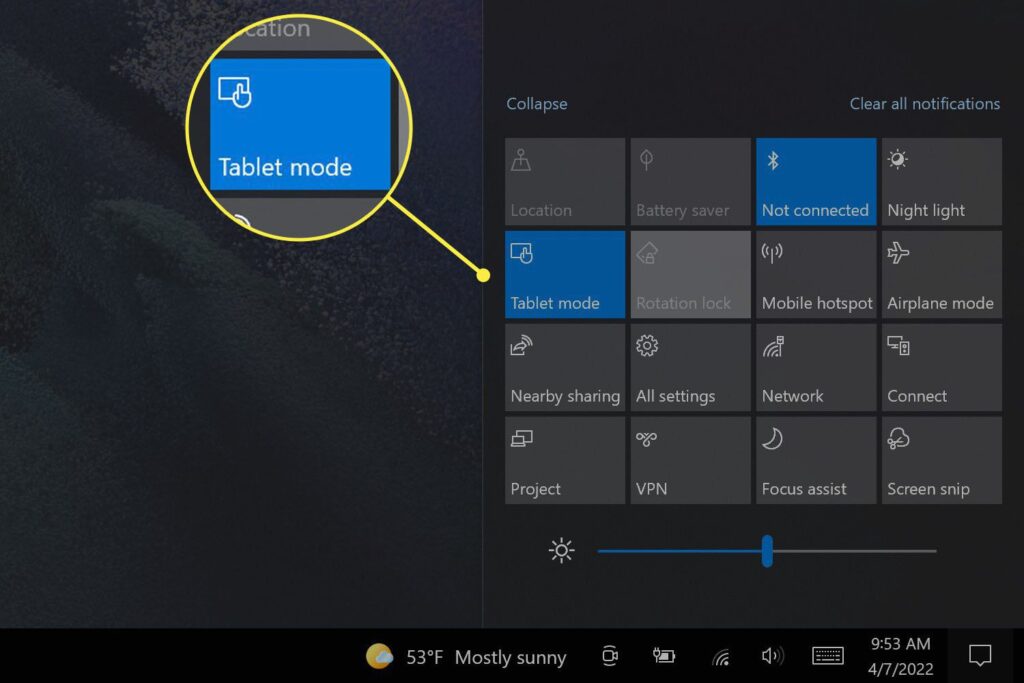Enable Rotation lock
Viewport: 1024px width, 683px height.
click(x=689, y=274)
